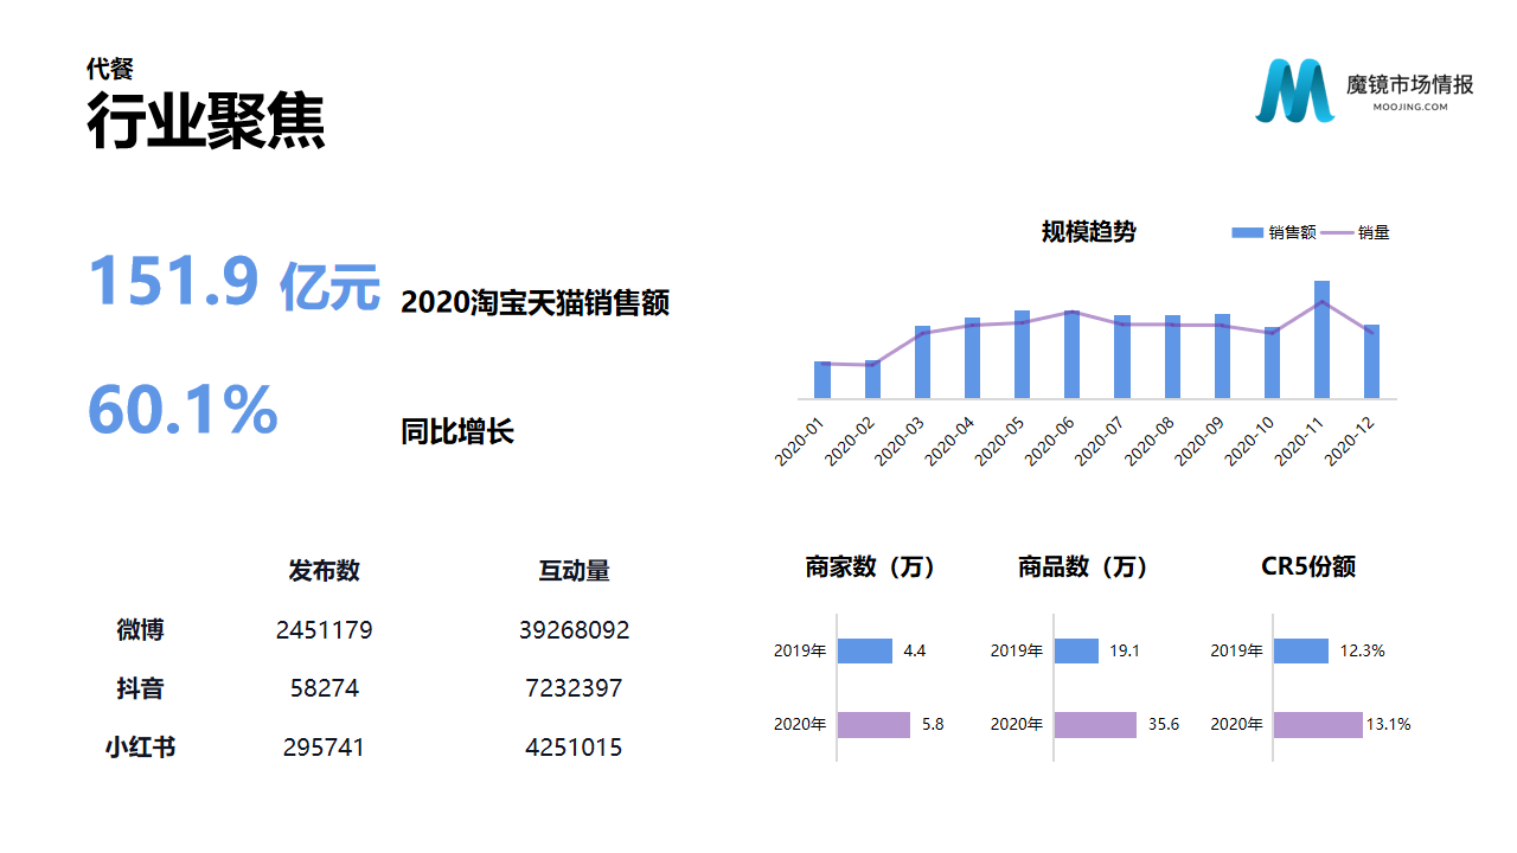Click the 39268092 interaction value for 微博

574,630
